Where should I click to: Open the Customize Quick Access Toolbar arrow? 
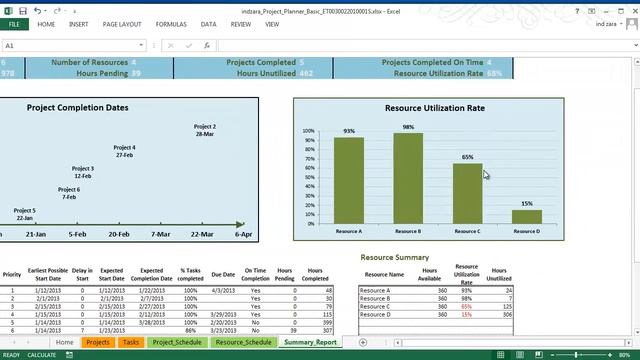point(74,11)
